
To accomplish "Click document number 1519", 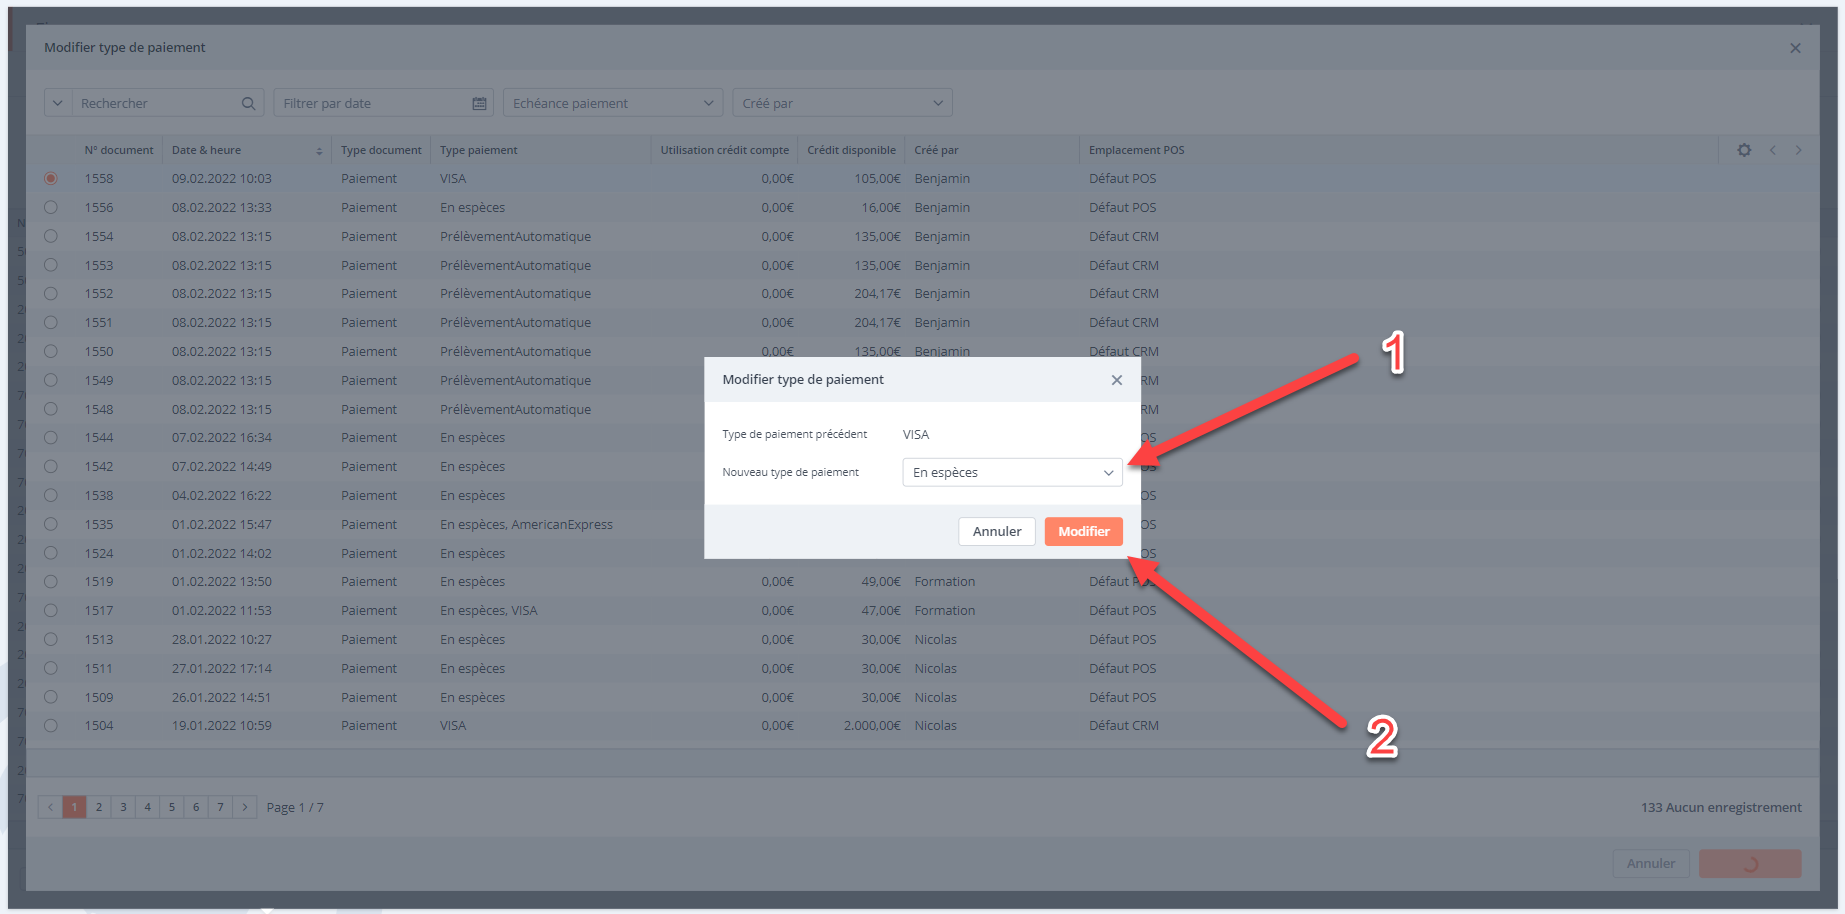I will [99, 582].
